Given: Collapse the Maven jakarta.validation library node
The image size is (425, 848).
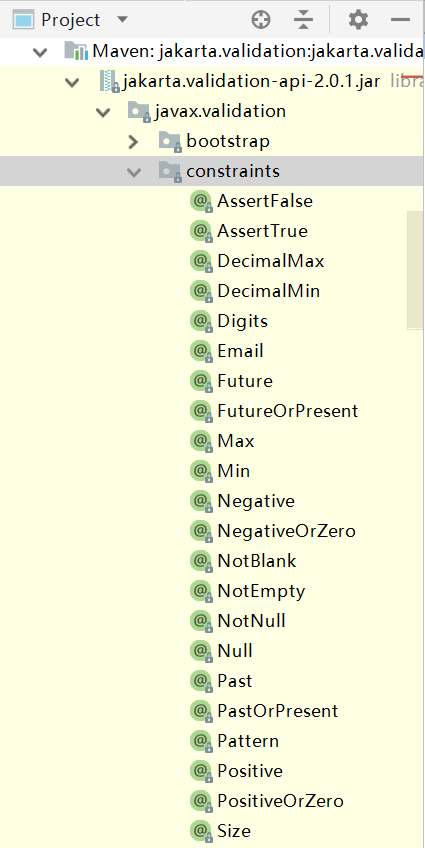Looking at the screenshot, I should point(39,52).
